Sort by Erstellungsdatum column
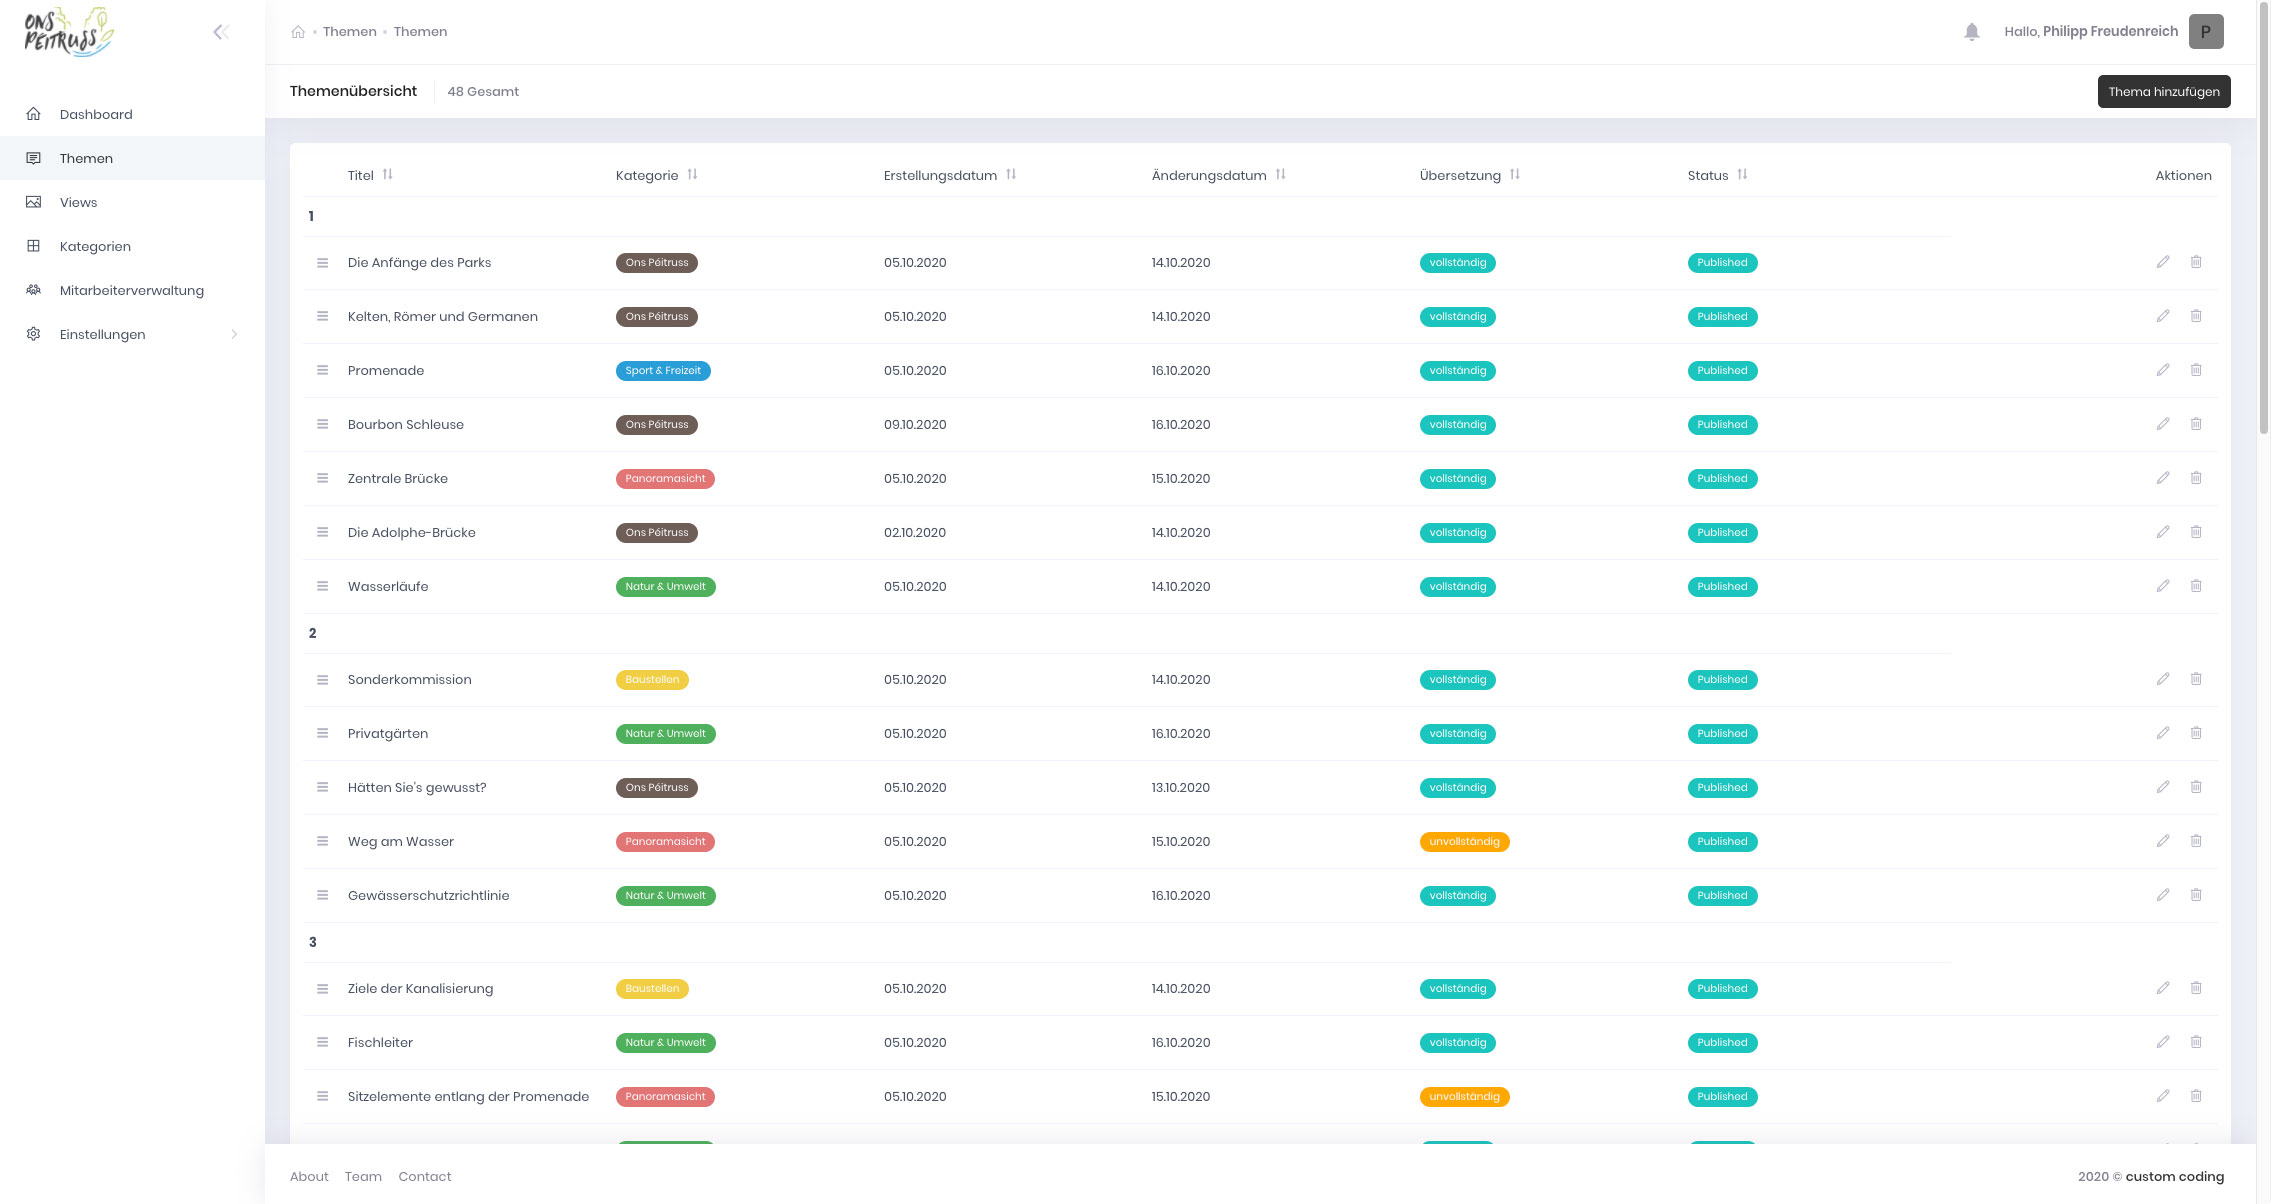The image size is (2271, 1204). pos(1011,175)
